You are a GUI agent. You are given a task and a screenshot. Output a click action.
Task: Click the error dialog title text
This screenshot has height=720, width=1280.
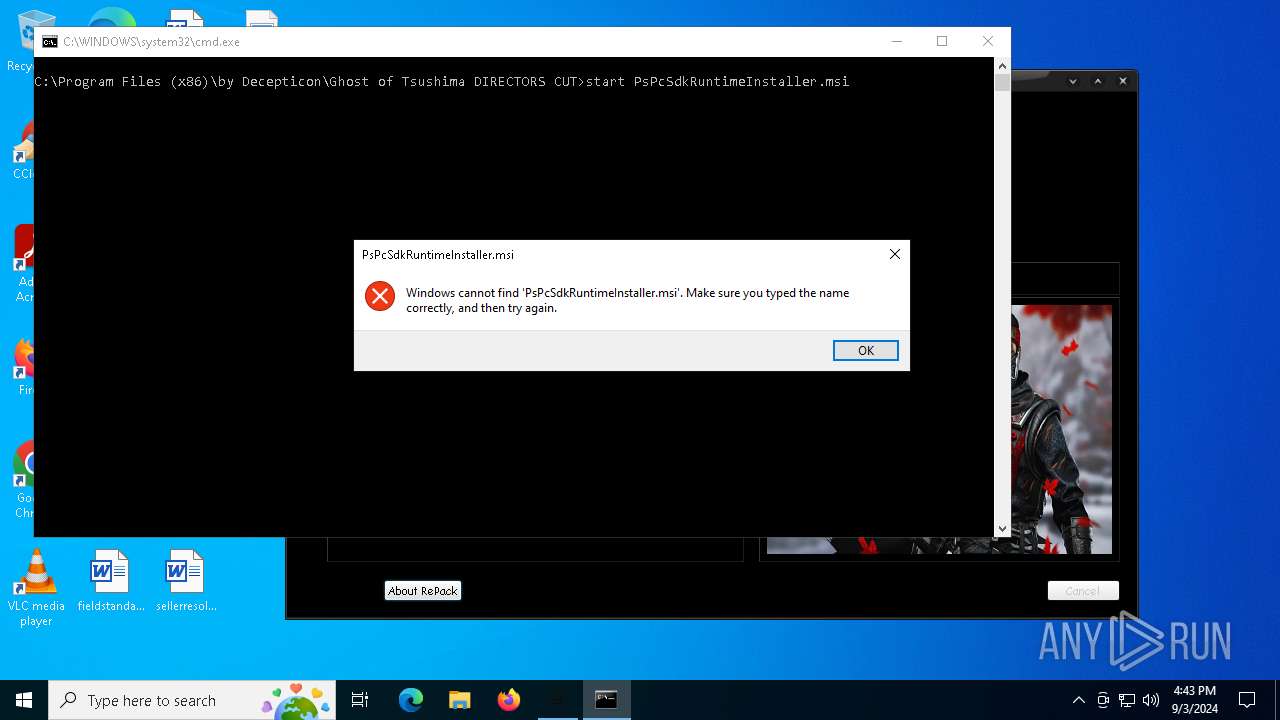[x=438, y=255]
